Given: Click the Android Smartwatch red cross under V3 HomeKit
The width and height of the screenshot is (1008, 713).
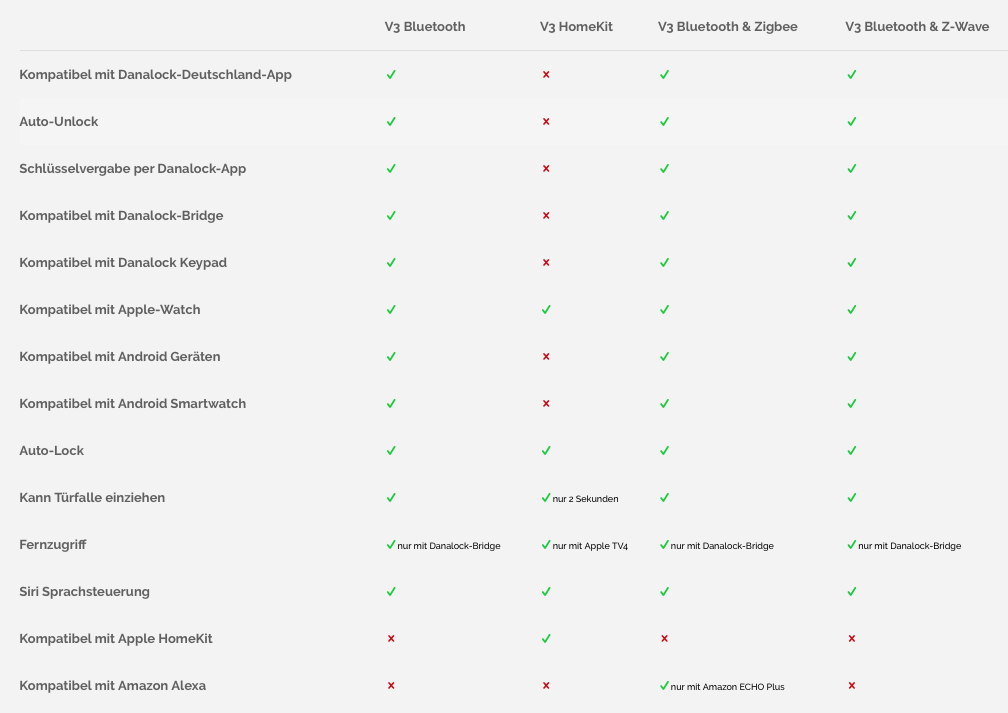Looking at the screenshot, I should 546,404.
